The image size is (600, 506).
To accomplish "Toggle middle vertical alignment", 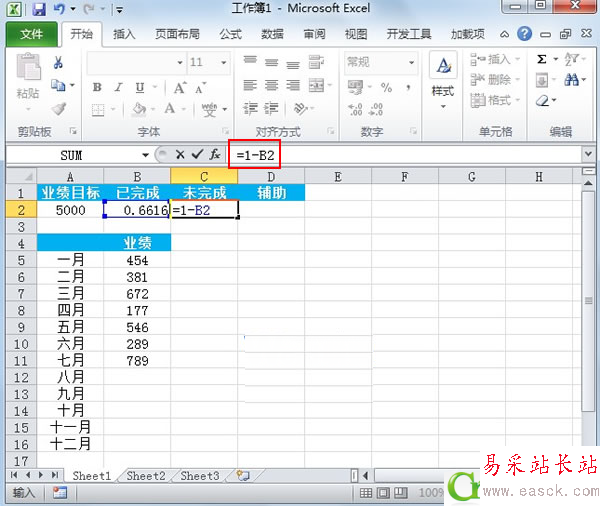I will point(271,61).
